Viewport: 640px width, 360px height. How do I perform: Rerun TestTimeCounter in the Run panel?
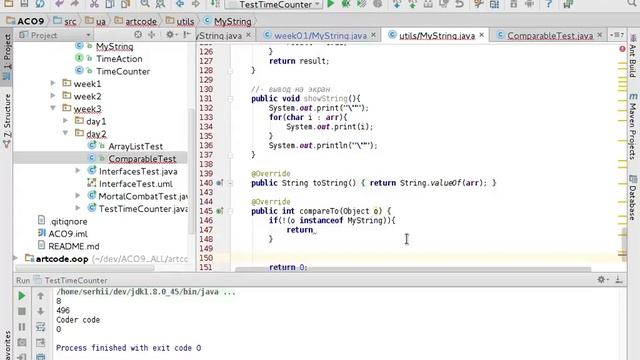[22, 296]
